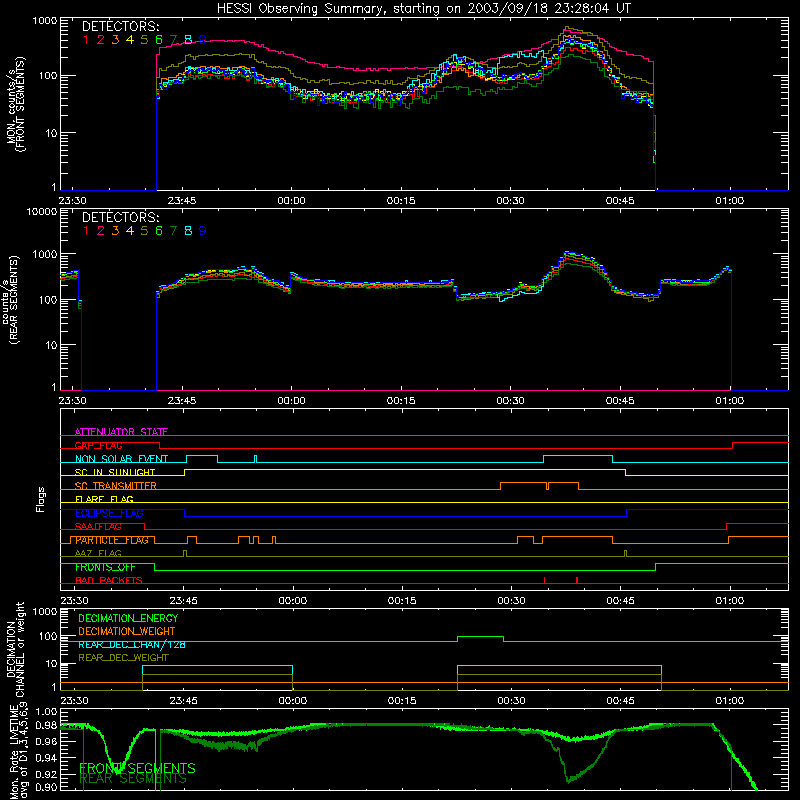800x800 pixels.
Task: Click 0.98 tick on the livetime y-axis
Action: pos(46,726)
